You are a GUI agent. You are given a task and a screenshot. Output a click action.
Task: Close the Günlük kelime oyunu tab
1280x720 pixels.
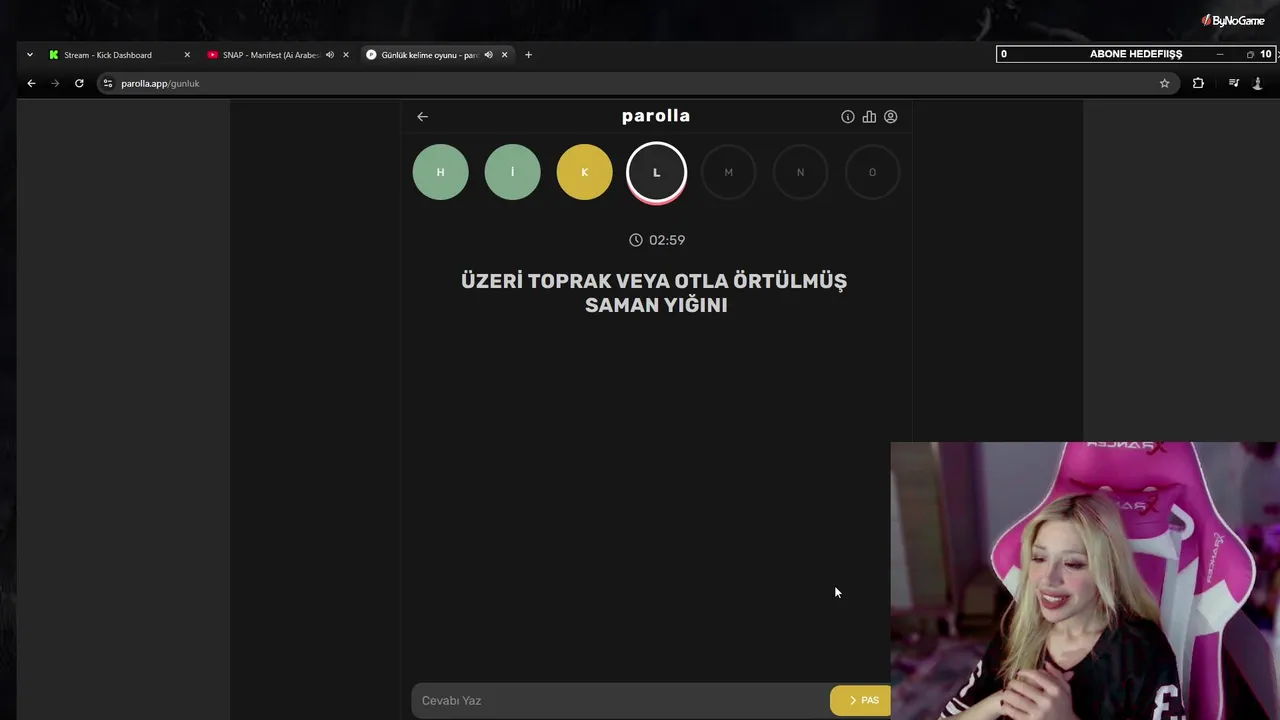[x=505, y=55]
